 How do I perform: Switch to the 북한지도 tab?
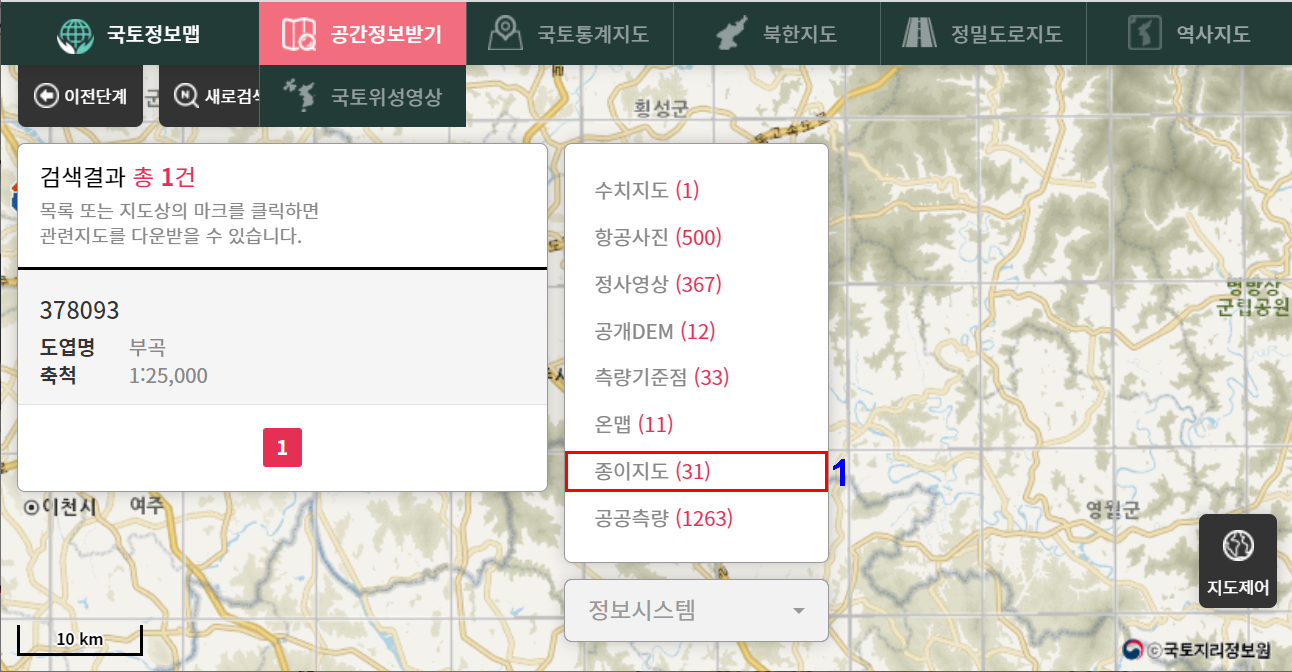776,33
